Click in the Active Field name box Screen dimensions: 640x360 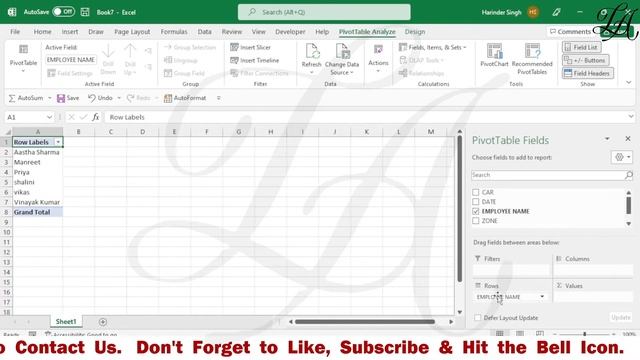(x=71, y=60)
